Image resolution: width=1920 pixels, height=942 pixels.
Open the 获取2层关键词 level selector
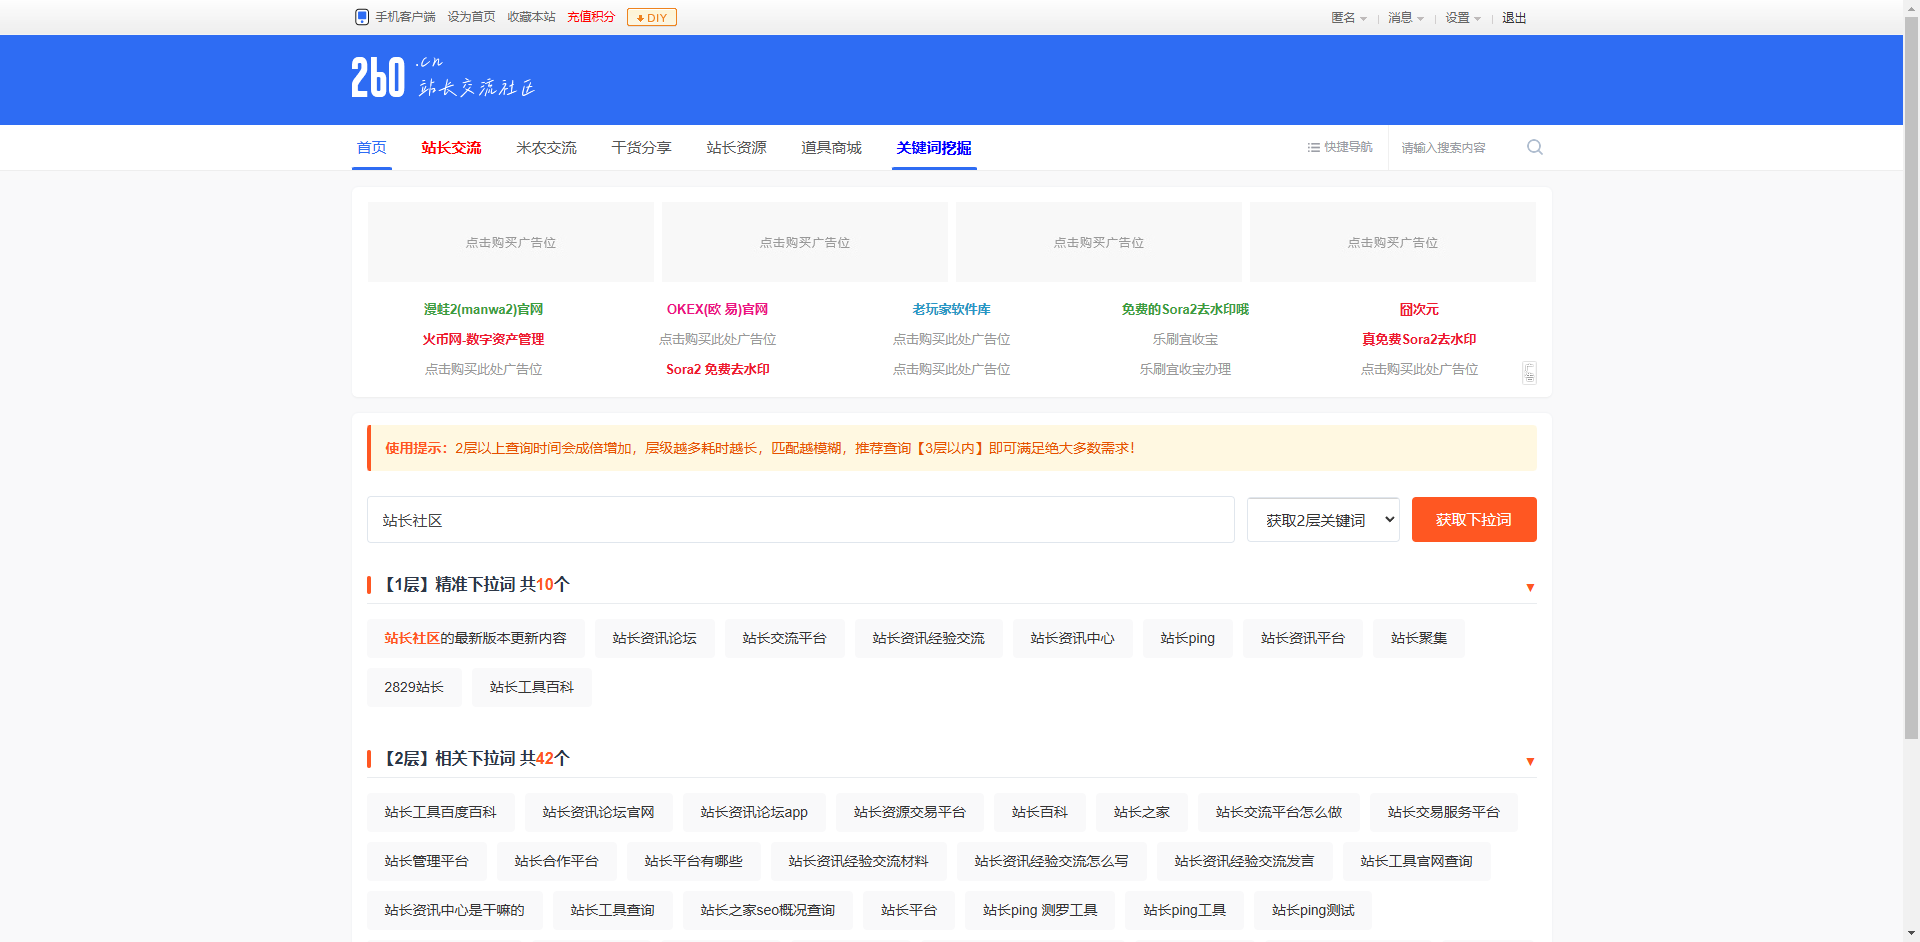(x=1322, y=519)
